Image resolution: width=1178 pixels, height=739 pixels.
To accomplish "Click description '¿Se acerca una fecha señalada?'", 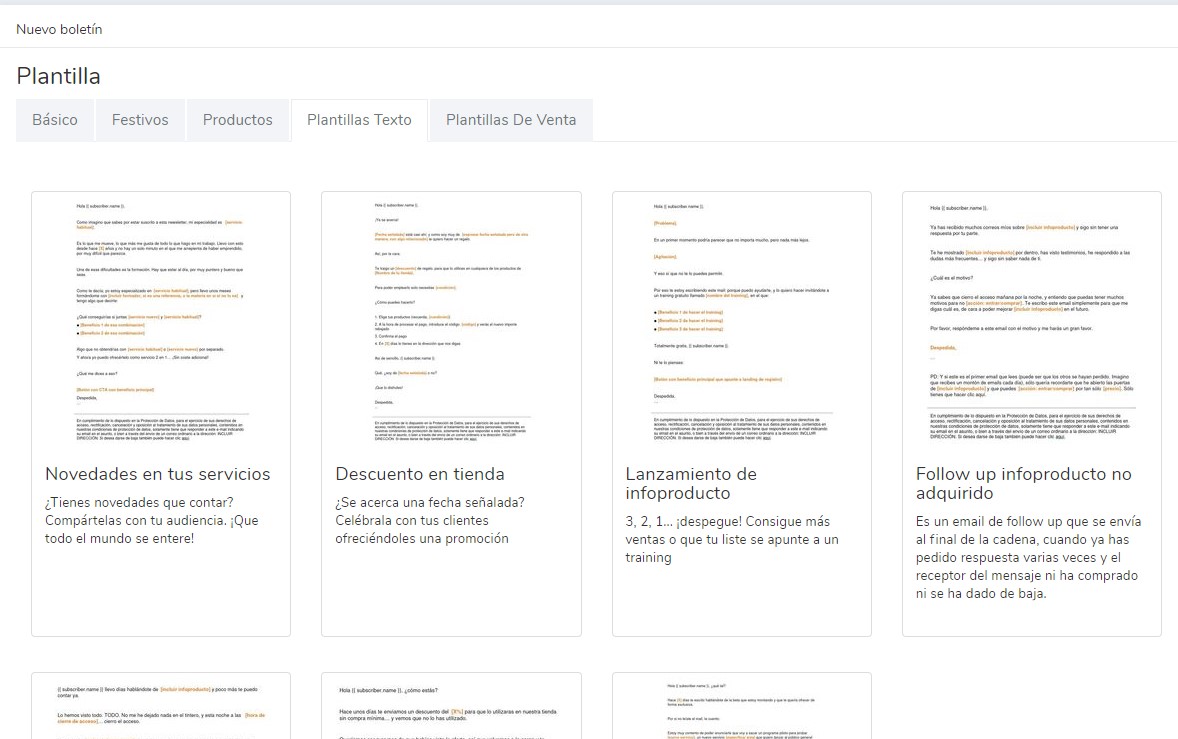I will pos(430,502).
